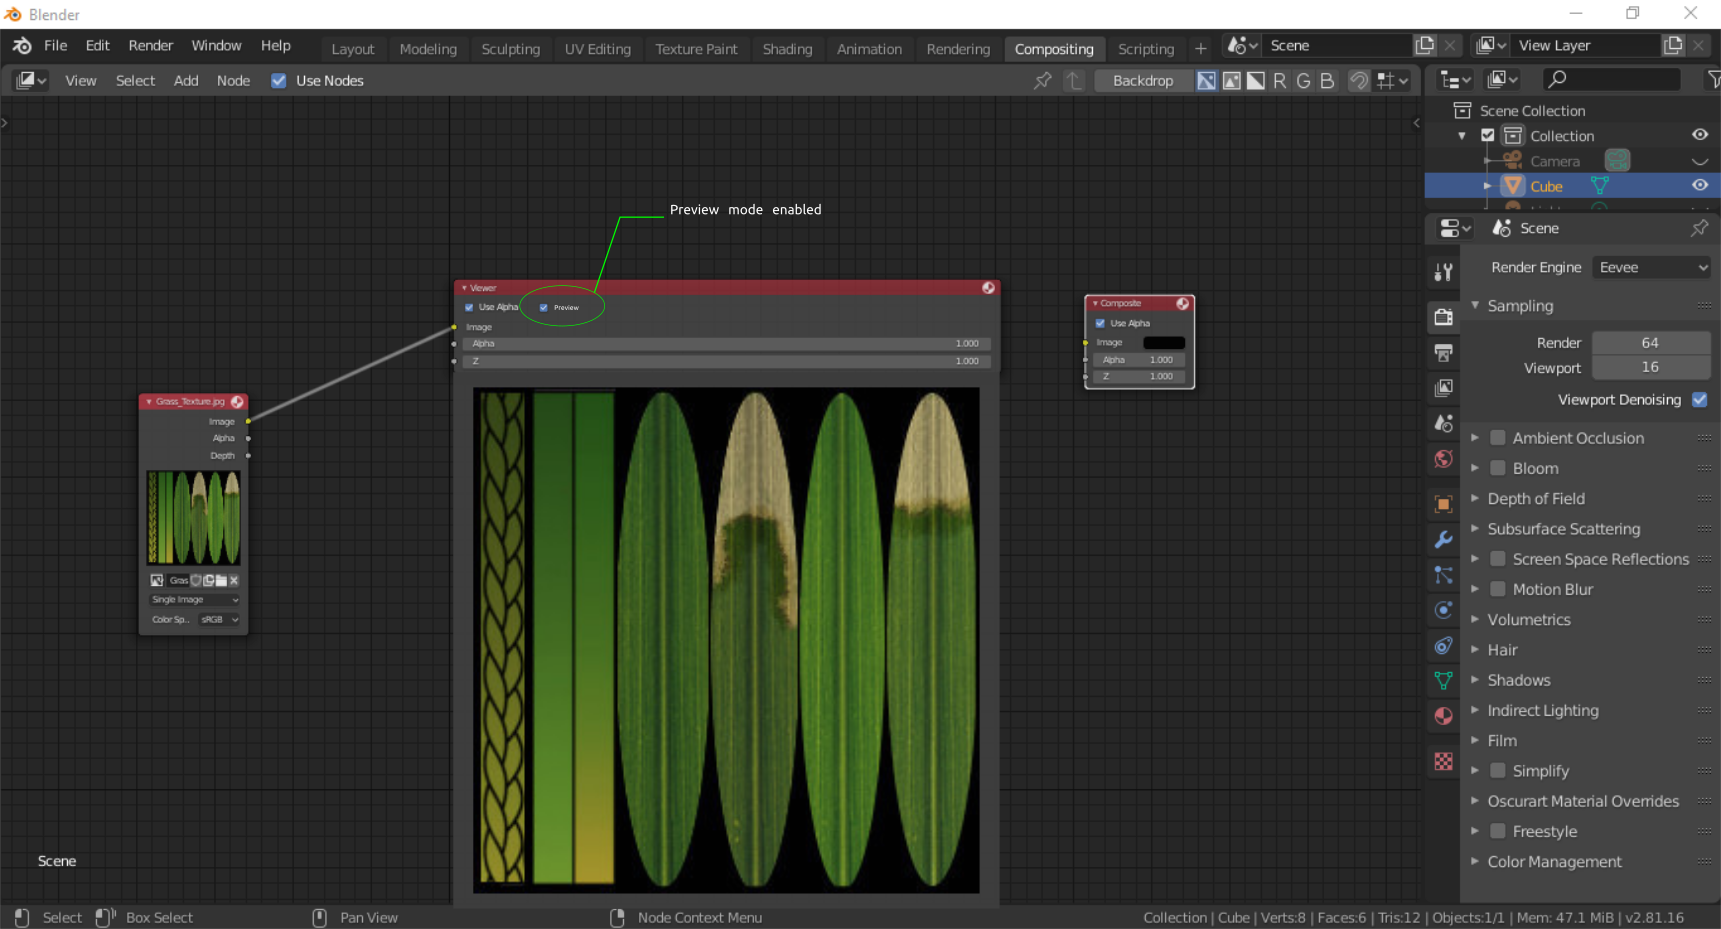This screenshot has width=1721, height=929.
Task: Open the Modifiers wrench tab
Action: pos(1443,540)
